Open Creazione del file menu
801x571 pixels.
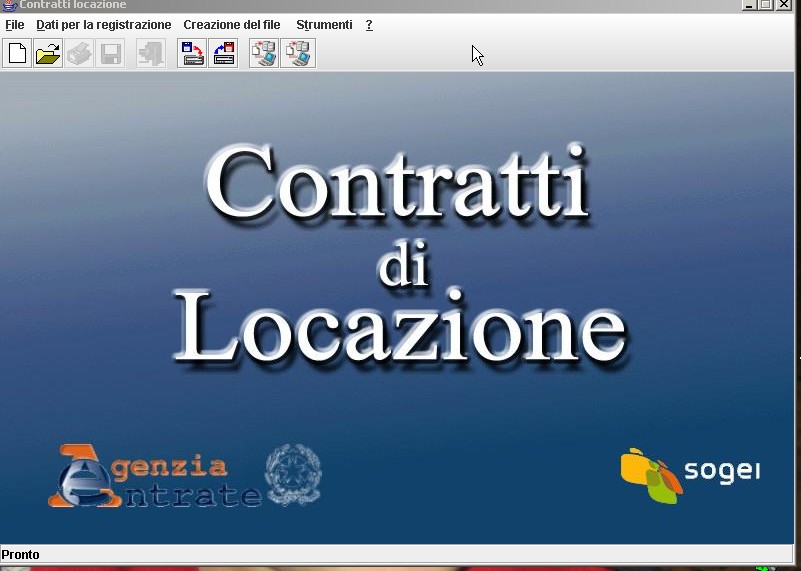coord(232,25)
